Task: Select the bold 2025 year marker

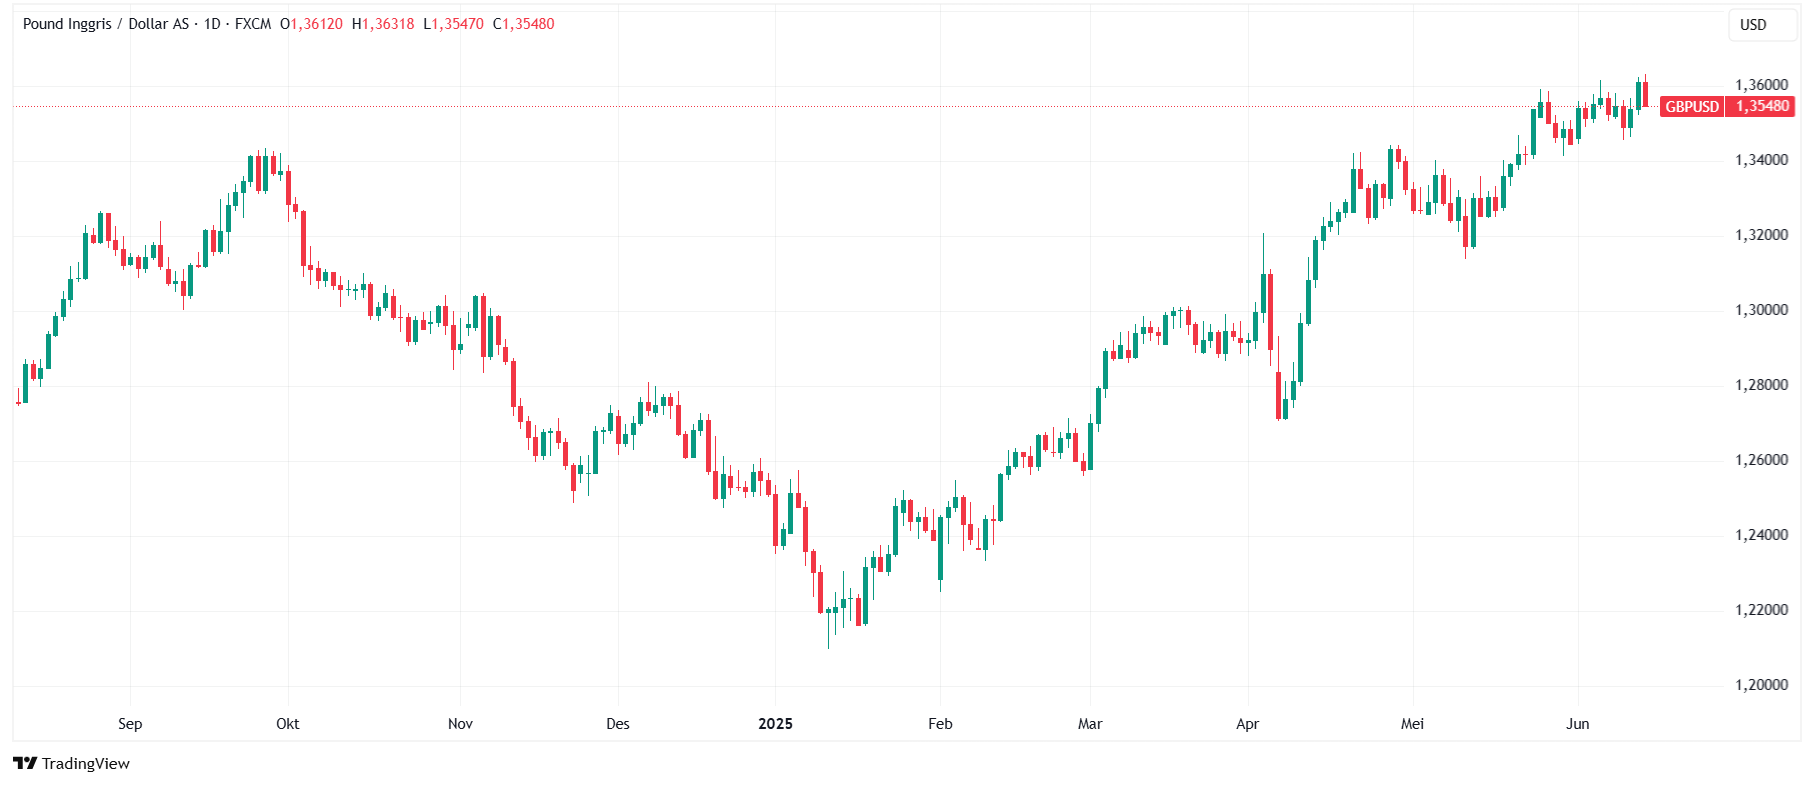Action: coord(775,724)
